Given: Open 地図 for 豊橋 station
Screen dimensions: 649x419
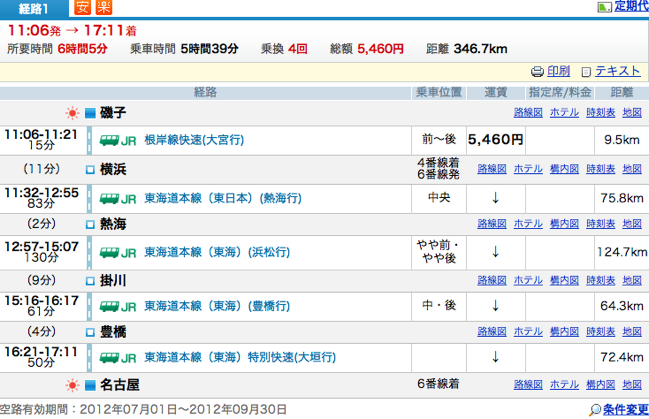Looking at the screenshot, I should point(632,329).
